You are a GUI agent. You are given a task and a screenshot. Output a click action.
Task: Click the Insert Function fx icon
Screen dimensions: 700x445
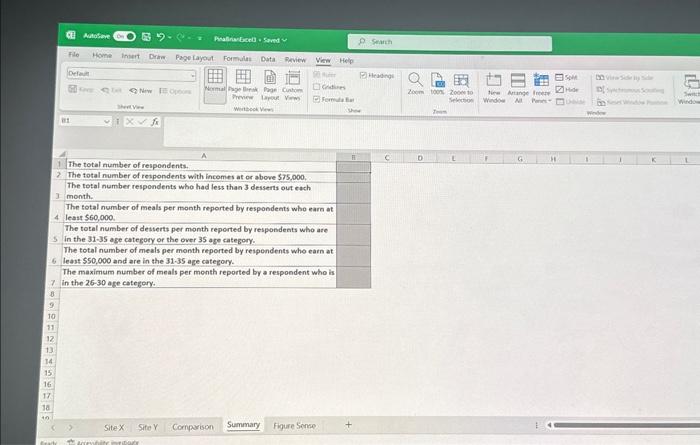pos(155,122)
